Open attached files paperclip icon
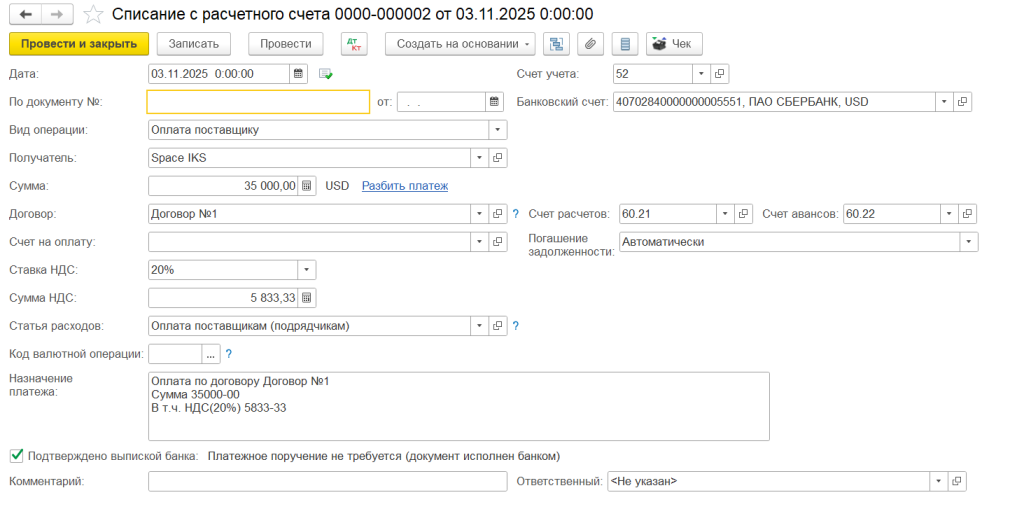The width and height of the screenshot is (1024, 509). coord(590,44)
